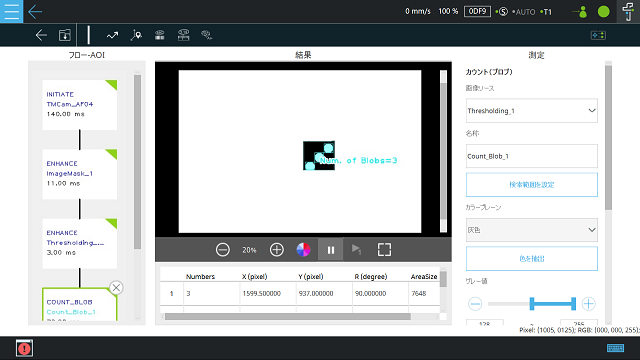
Task: Click the gray value range slider
Action: [532, 304]
